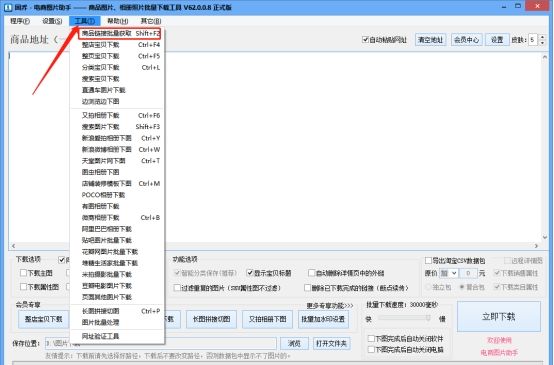The height and width of the screenshot is (365, 554).
Task: Click the batch download speed slider
Action: point(403,318)
